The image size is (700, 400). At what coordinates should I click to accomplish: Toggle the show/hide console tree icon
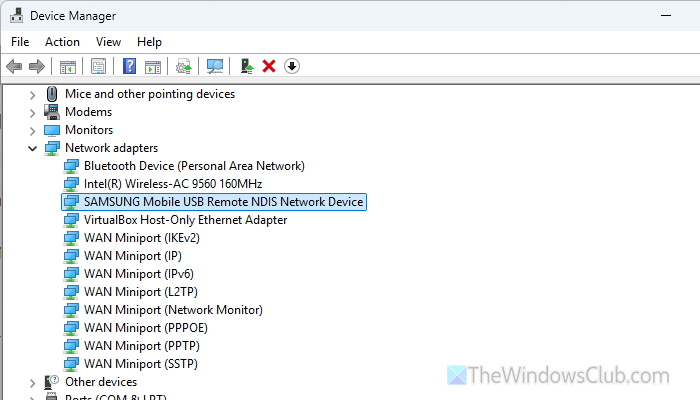tap(68, 67)
